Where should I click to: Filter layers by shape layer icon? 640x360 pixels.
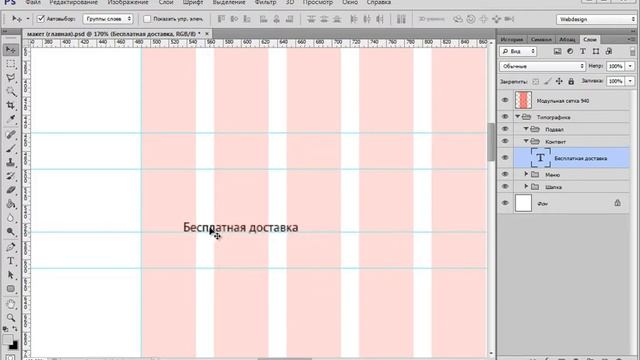[596, 51]
